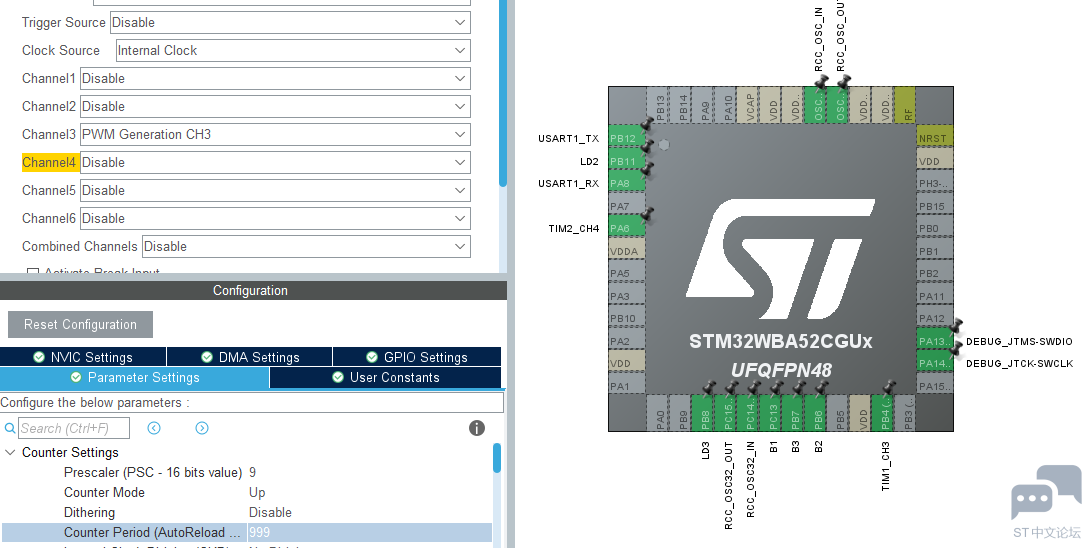The height and width of the screenshot is (548, 1090).
Task: Open the Channel1 dropdown
Action: point(275,78)
